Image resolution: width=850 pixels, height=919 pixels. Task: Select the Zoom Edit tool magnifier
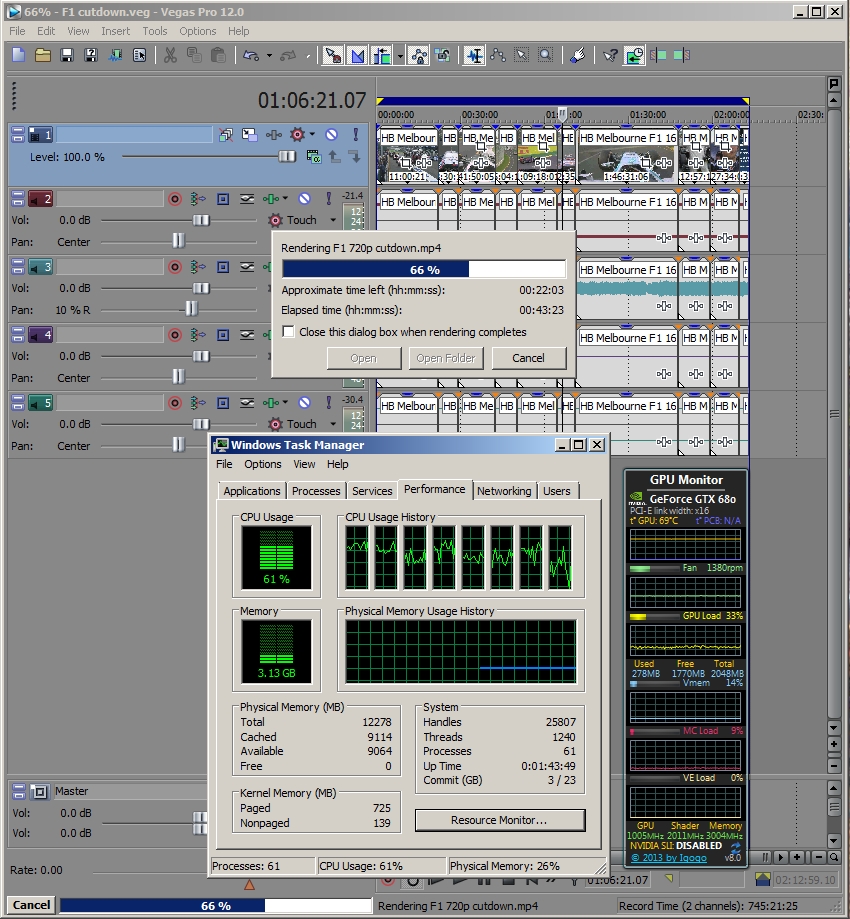(x=546, y=56)
